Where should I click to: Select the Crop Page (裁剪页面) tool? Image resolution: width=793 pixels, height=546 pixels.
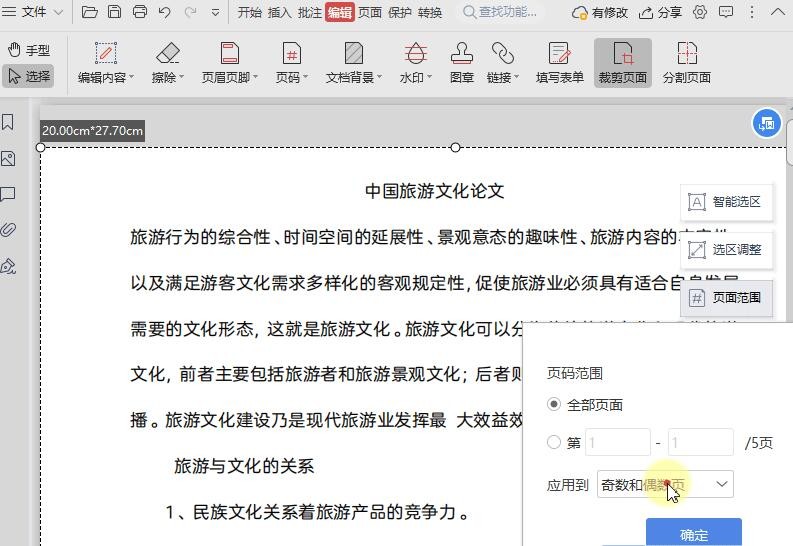coord(622,62)
